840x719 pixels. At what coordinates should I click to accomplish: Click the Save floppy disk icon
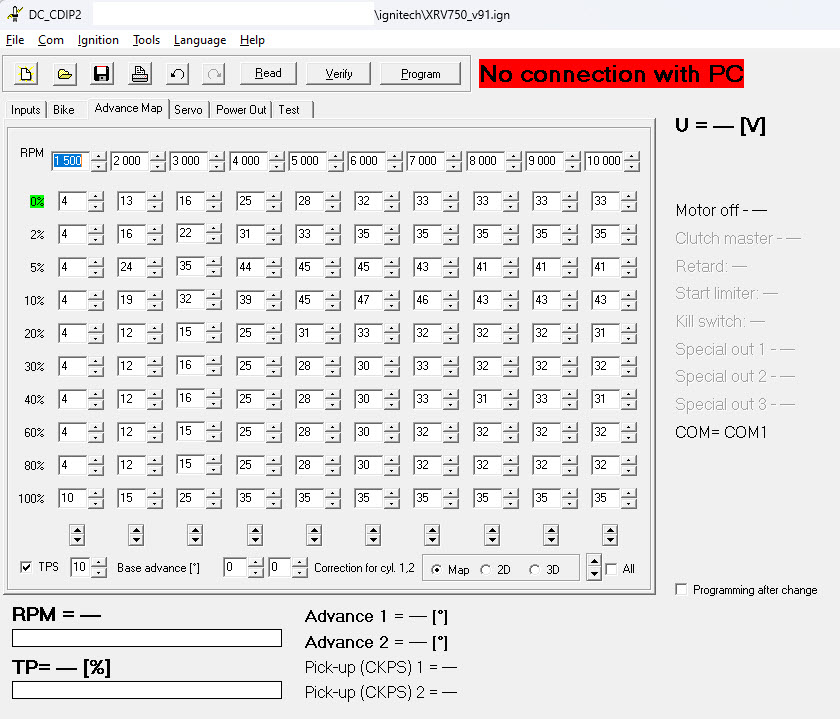point(101,74)
